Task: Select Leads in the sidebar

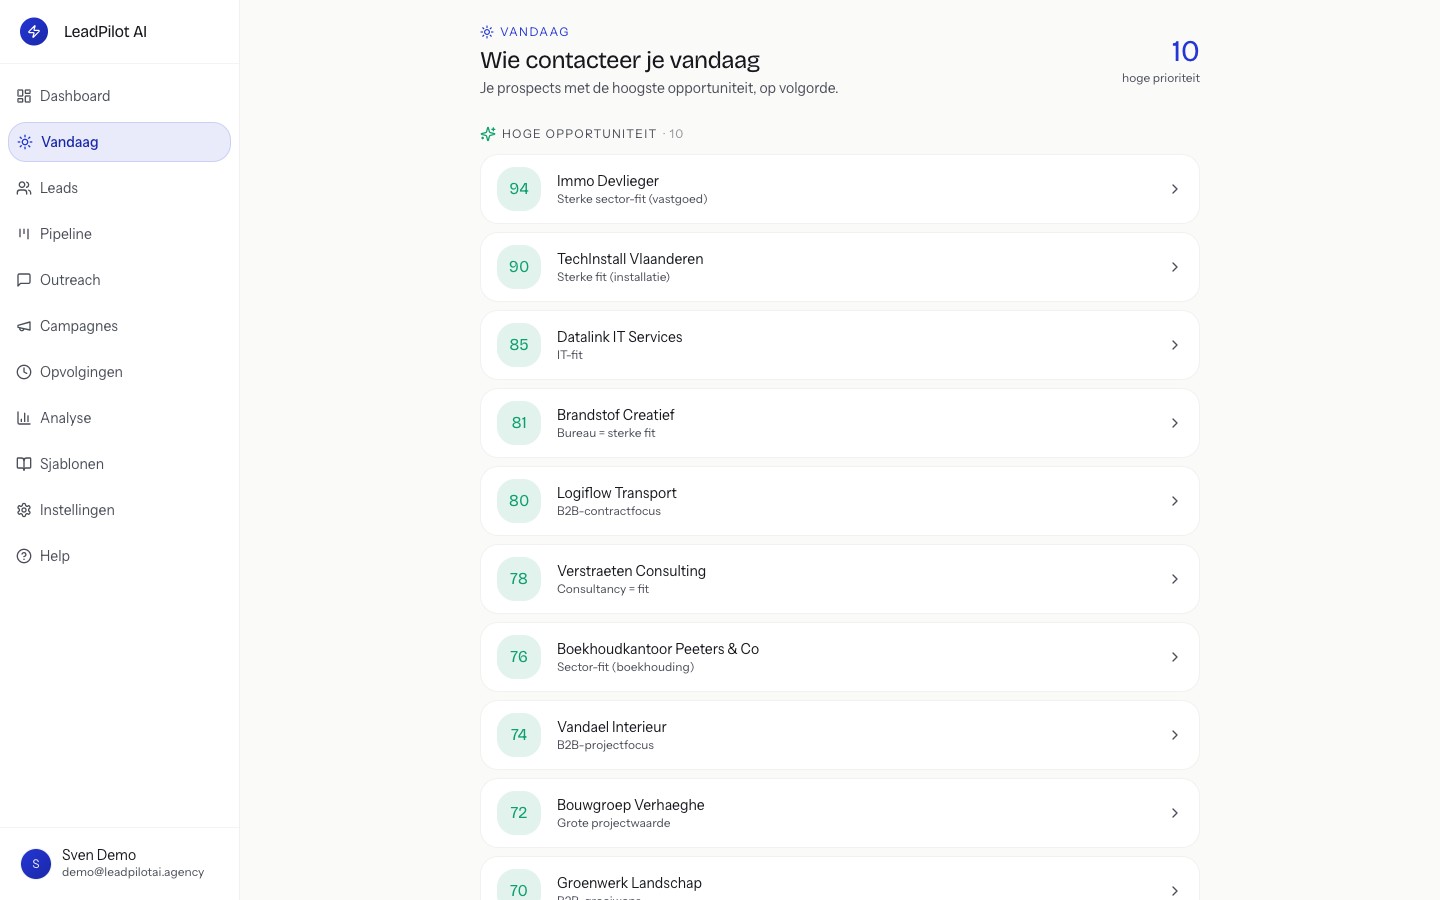Action: click(x=119, y=188)
